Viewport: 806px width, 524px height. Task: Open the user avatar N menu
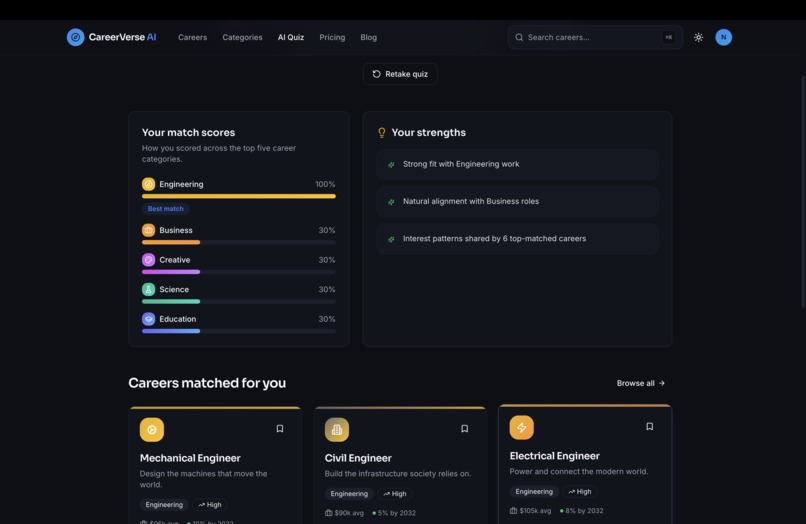[x=723, y=37]
